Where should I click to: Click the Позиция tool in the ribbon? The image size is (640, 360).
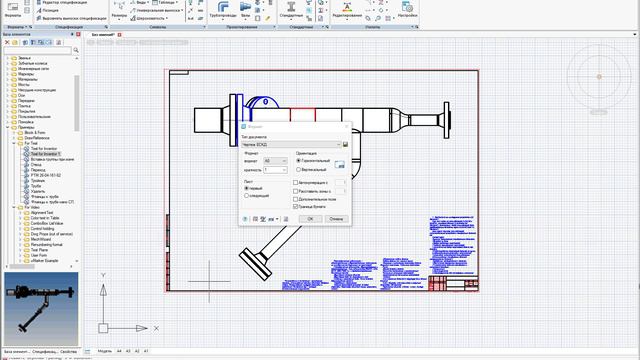point(47,10)
